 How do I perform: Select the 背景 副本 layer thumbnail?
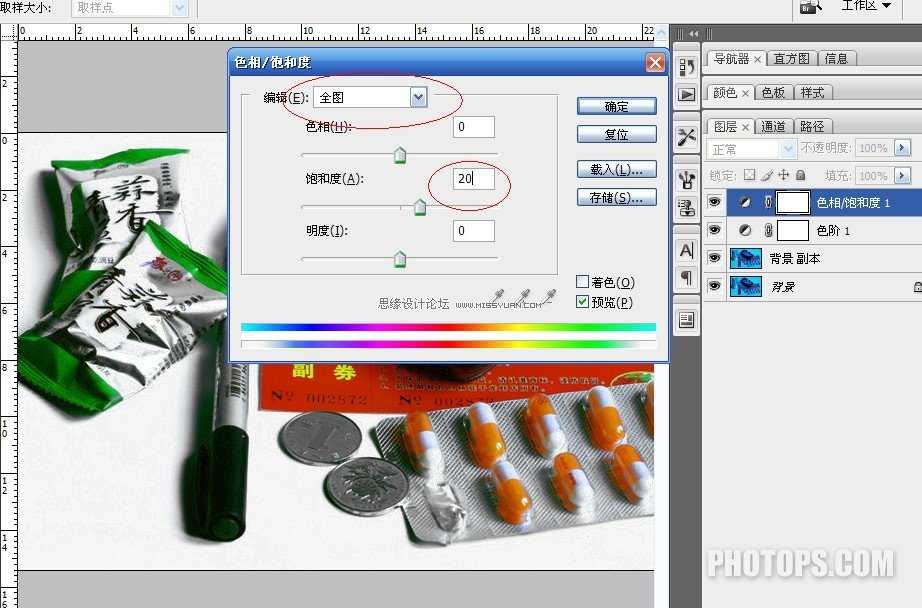click(746, 258)
